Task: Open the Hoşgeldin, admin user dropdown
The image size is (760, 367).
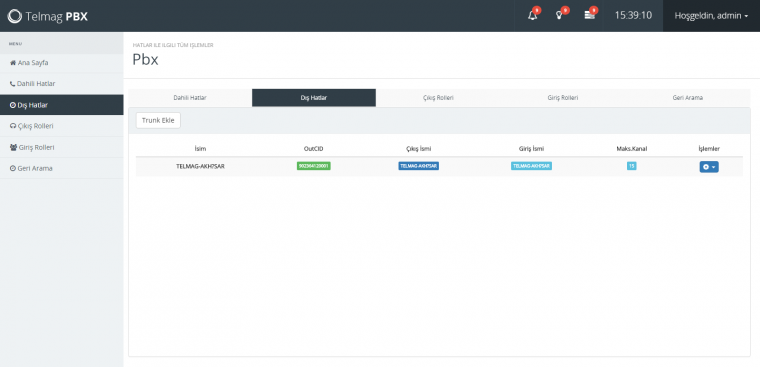Action: click(x=711, y=16)
